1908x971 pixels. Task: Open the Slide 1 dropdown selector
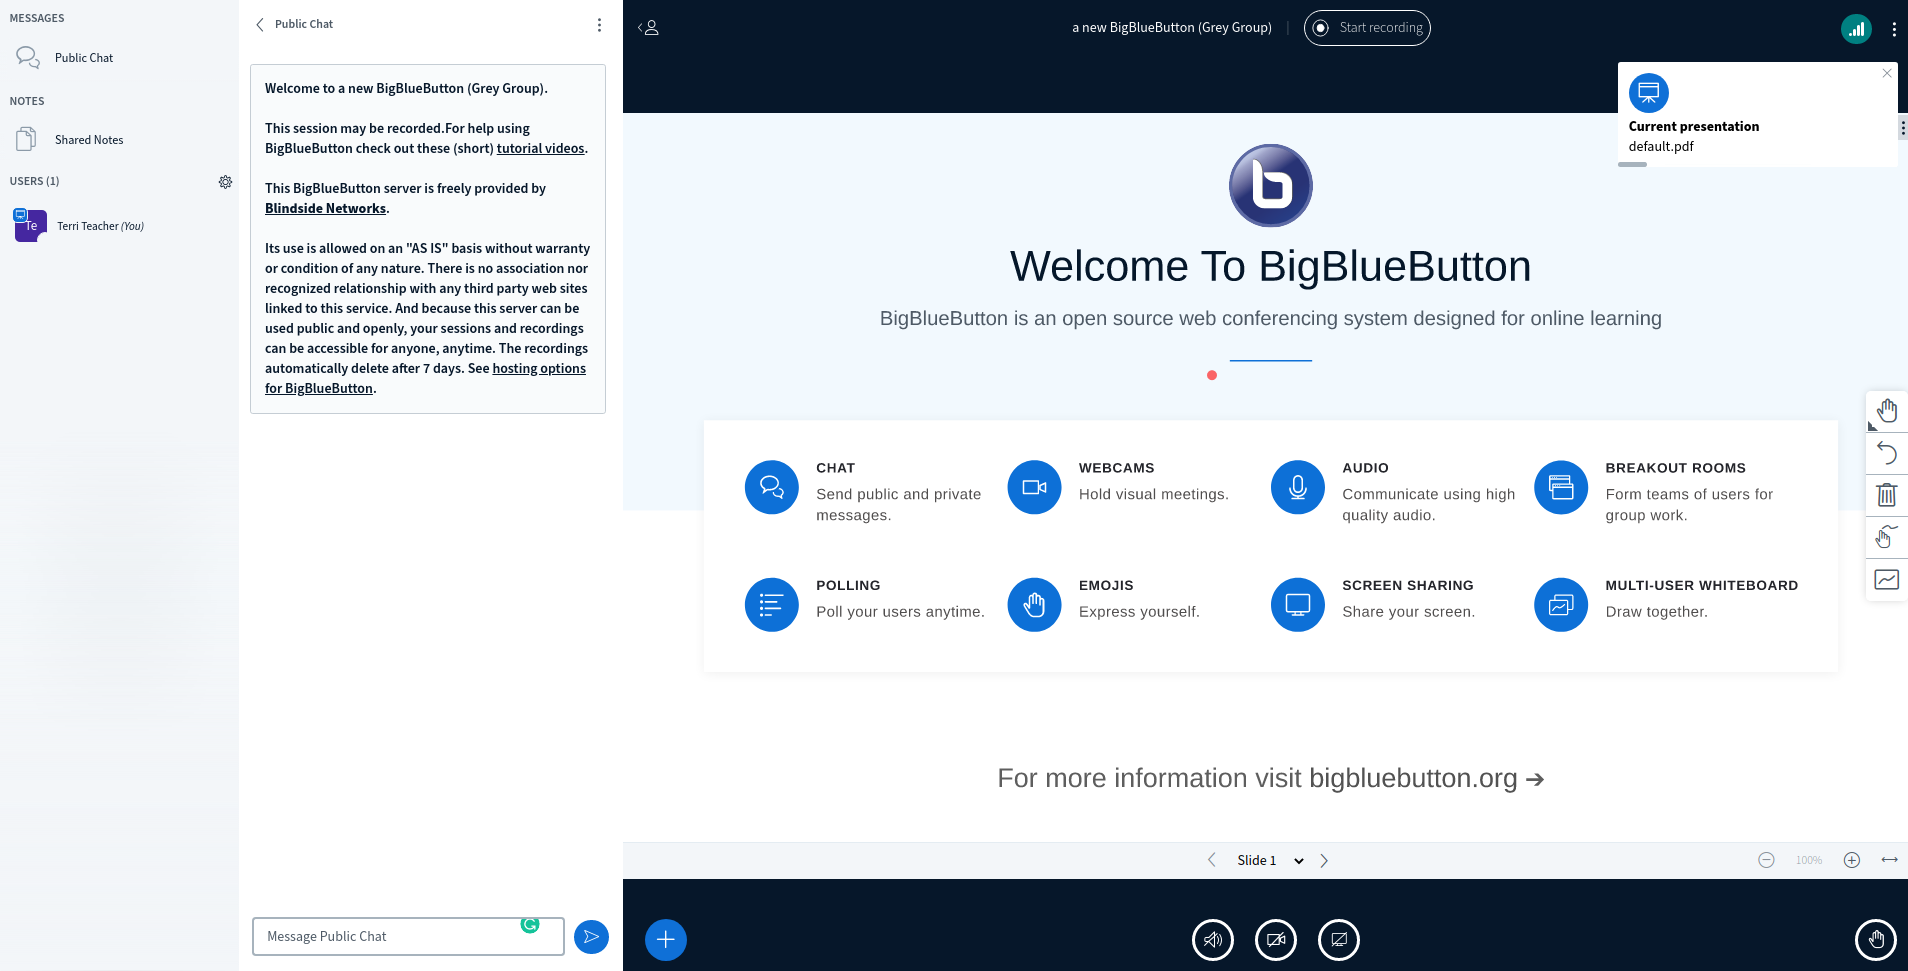point(1271,860)
